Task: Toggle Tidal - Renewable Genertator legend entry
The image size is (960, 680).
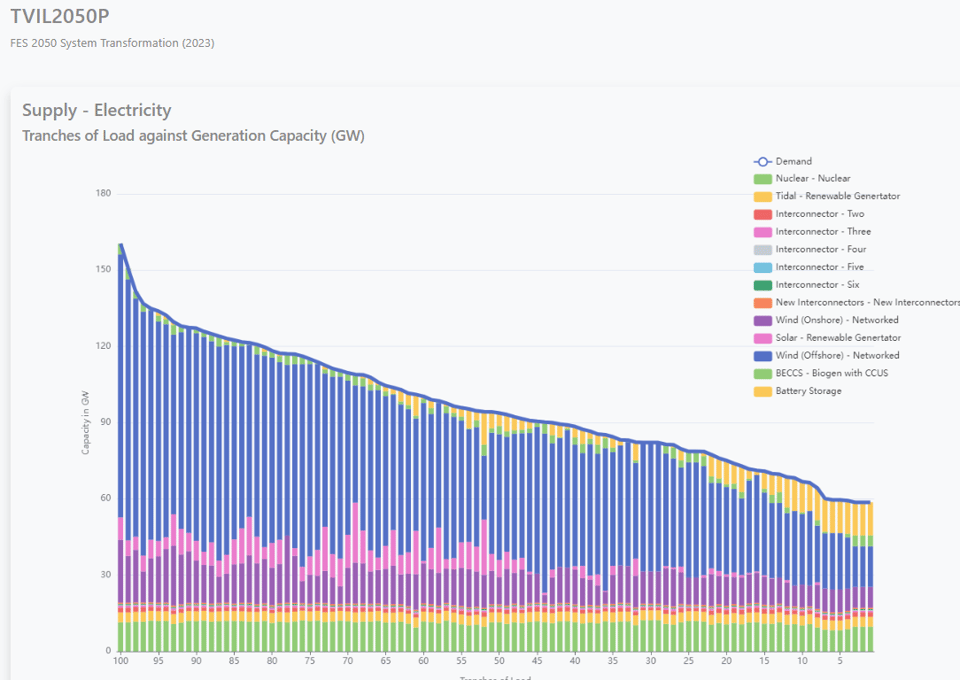Action: point(827,196)
